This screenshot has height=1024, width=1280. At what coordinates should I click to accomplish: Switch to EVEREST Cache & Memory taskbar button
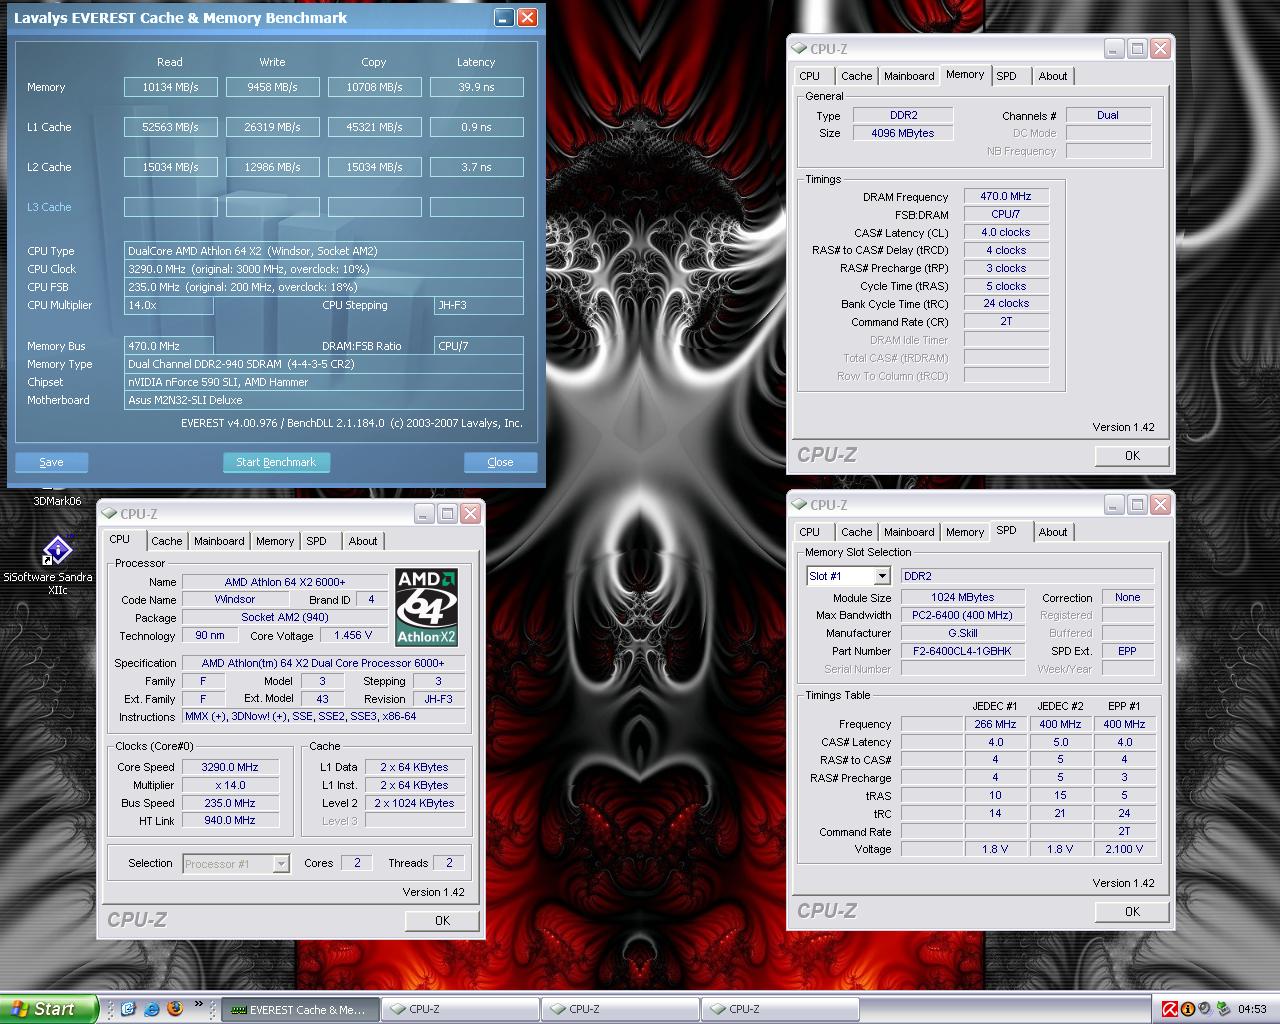300,1009
